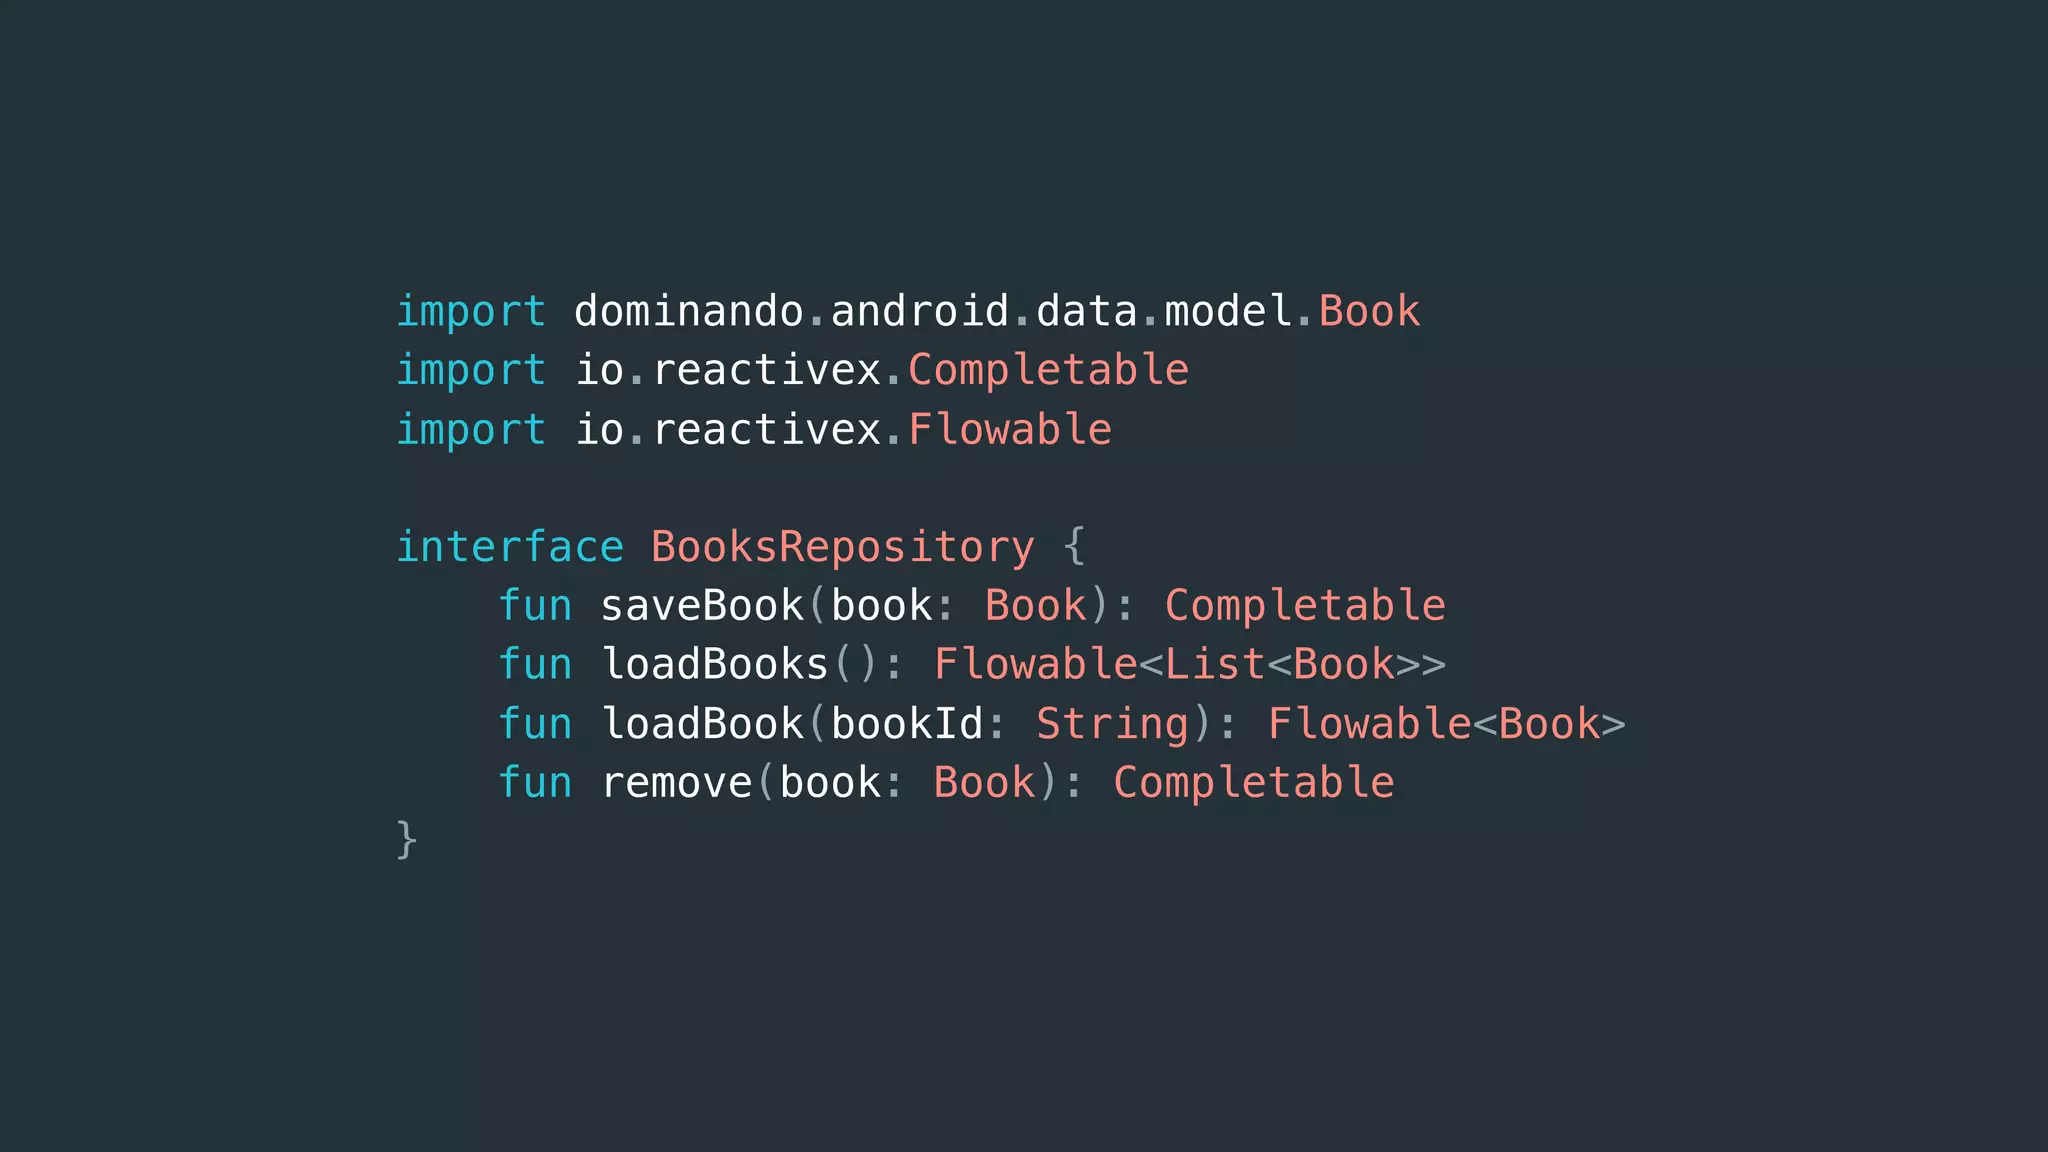Click 'io.reactivex' in the Flowable import
The image size is (2048, 1152).
tap(728, 430)
